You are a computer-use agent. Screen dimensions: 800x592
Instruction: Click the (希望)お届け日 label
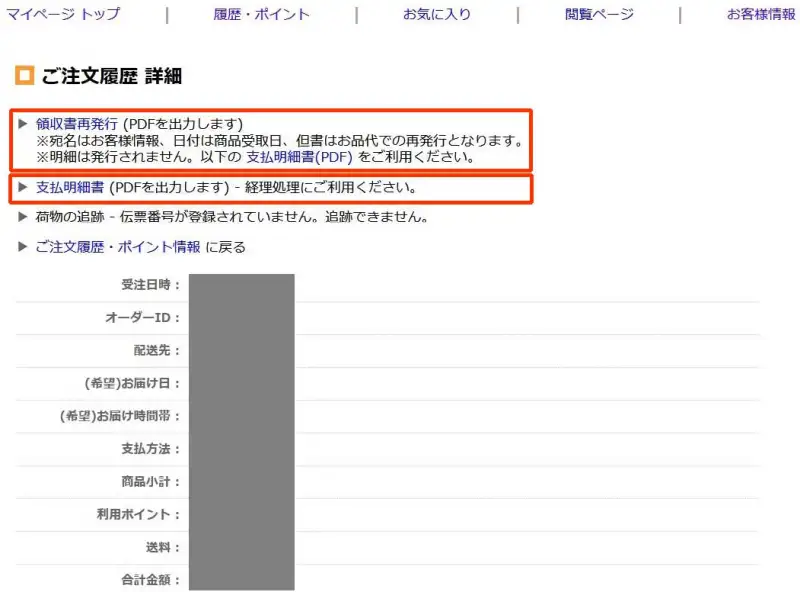[132, 383]
